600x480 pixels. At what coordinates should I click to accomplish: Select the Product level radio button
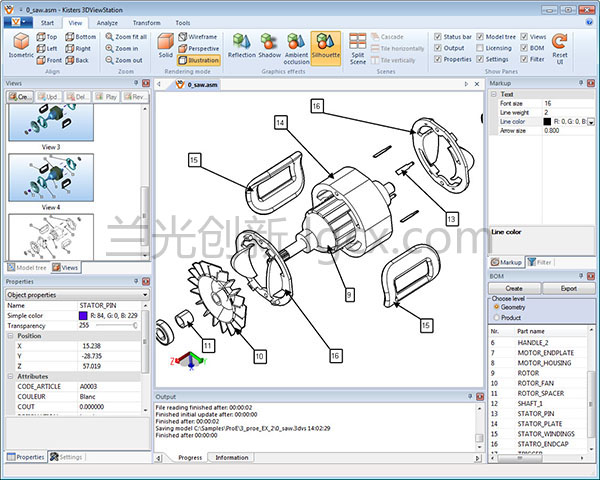(495, 318)
